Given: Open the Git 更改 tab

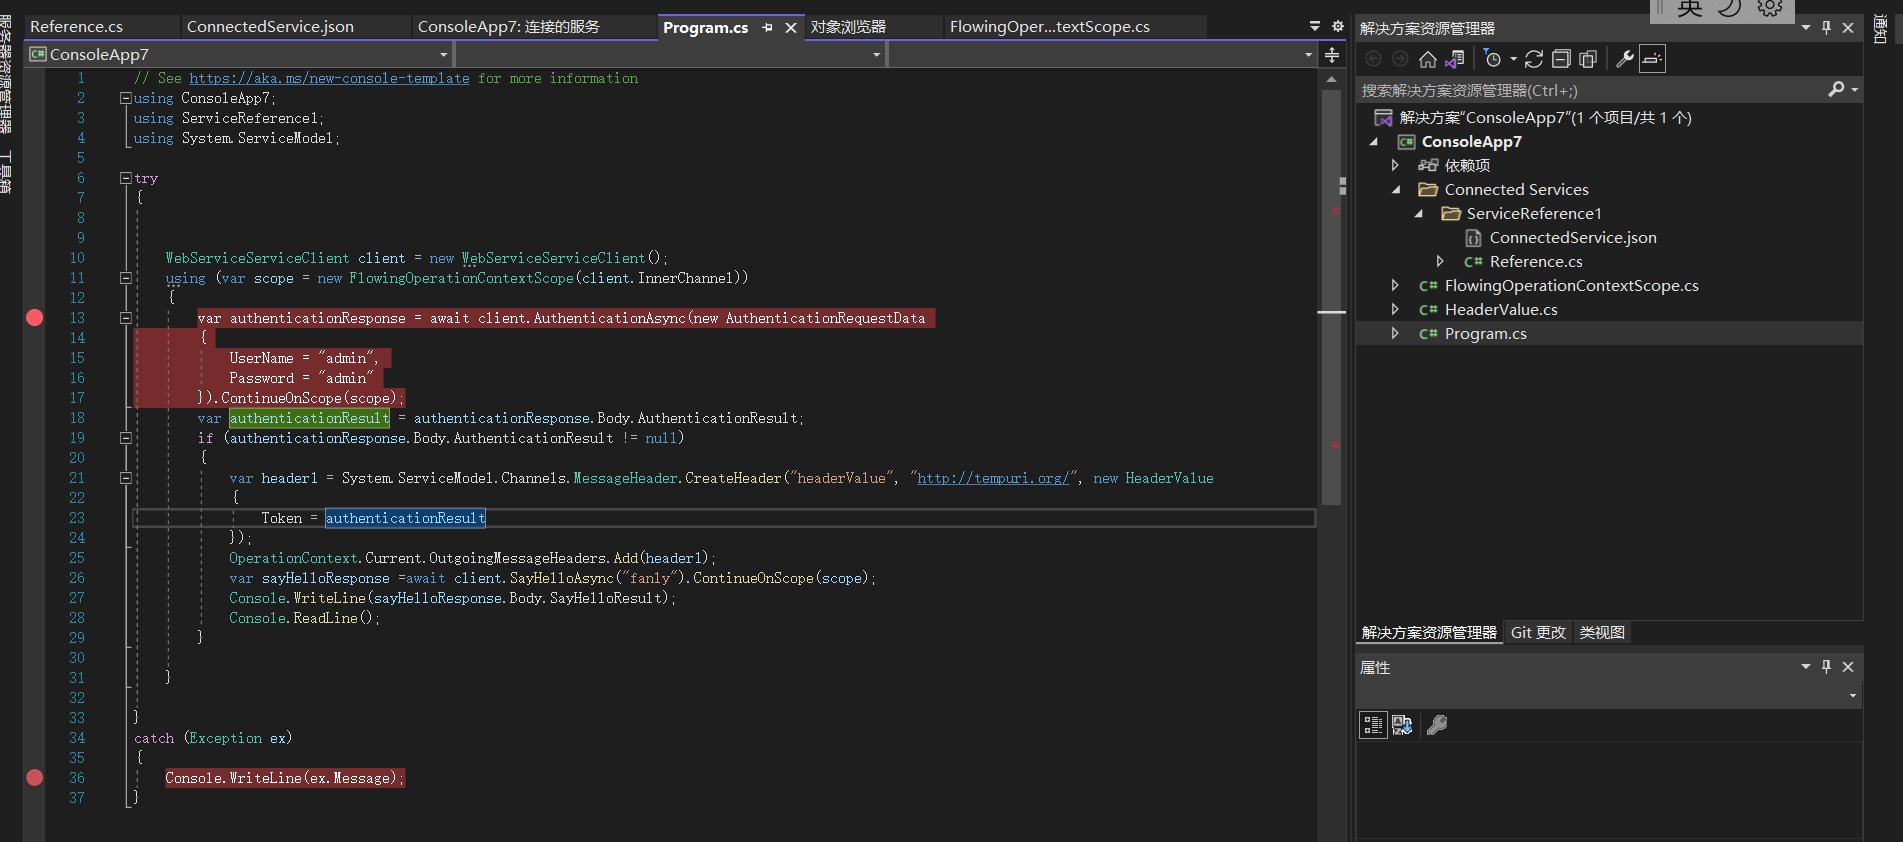Looking at the screenshot, I should pos(1538,632).
